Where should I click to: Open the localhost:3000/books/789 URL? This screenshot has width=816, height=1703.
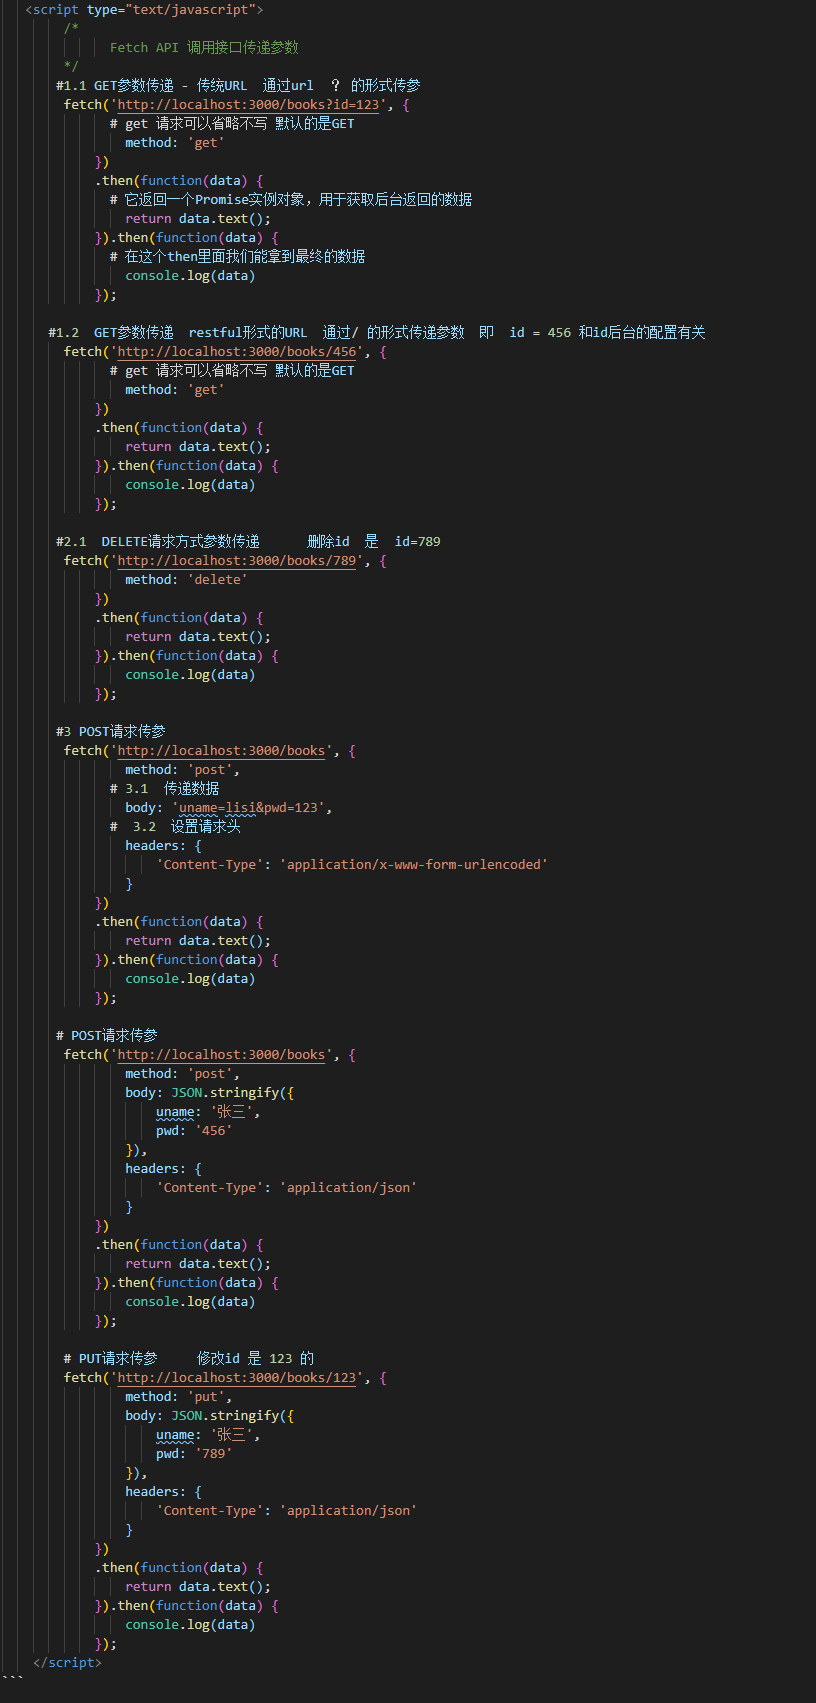coord(237,561)
